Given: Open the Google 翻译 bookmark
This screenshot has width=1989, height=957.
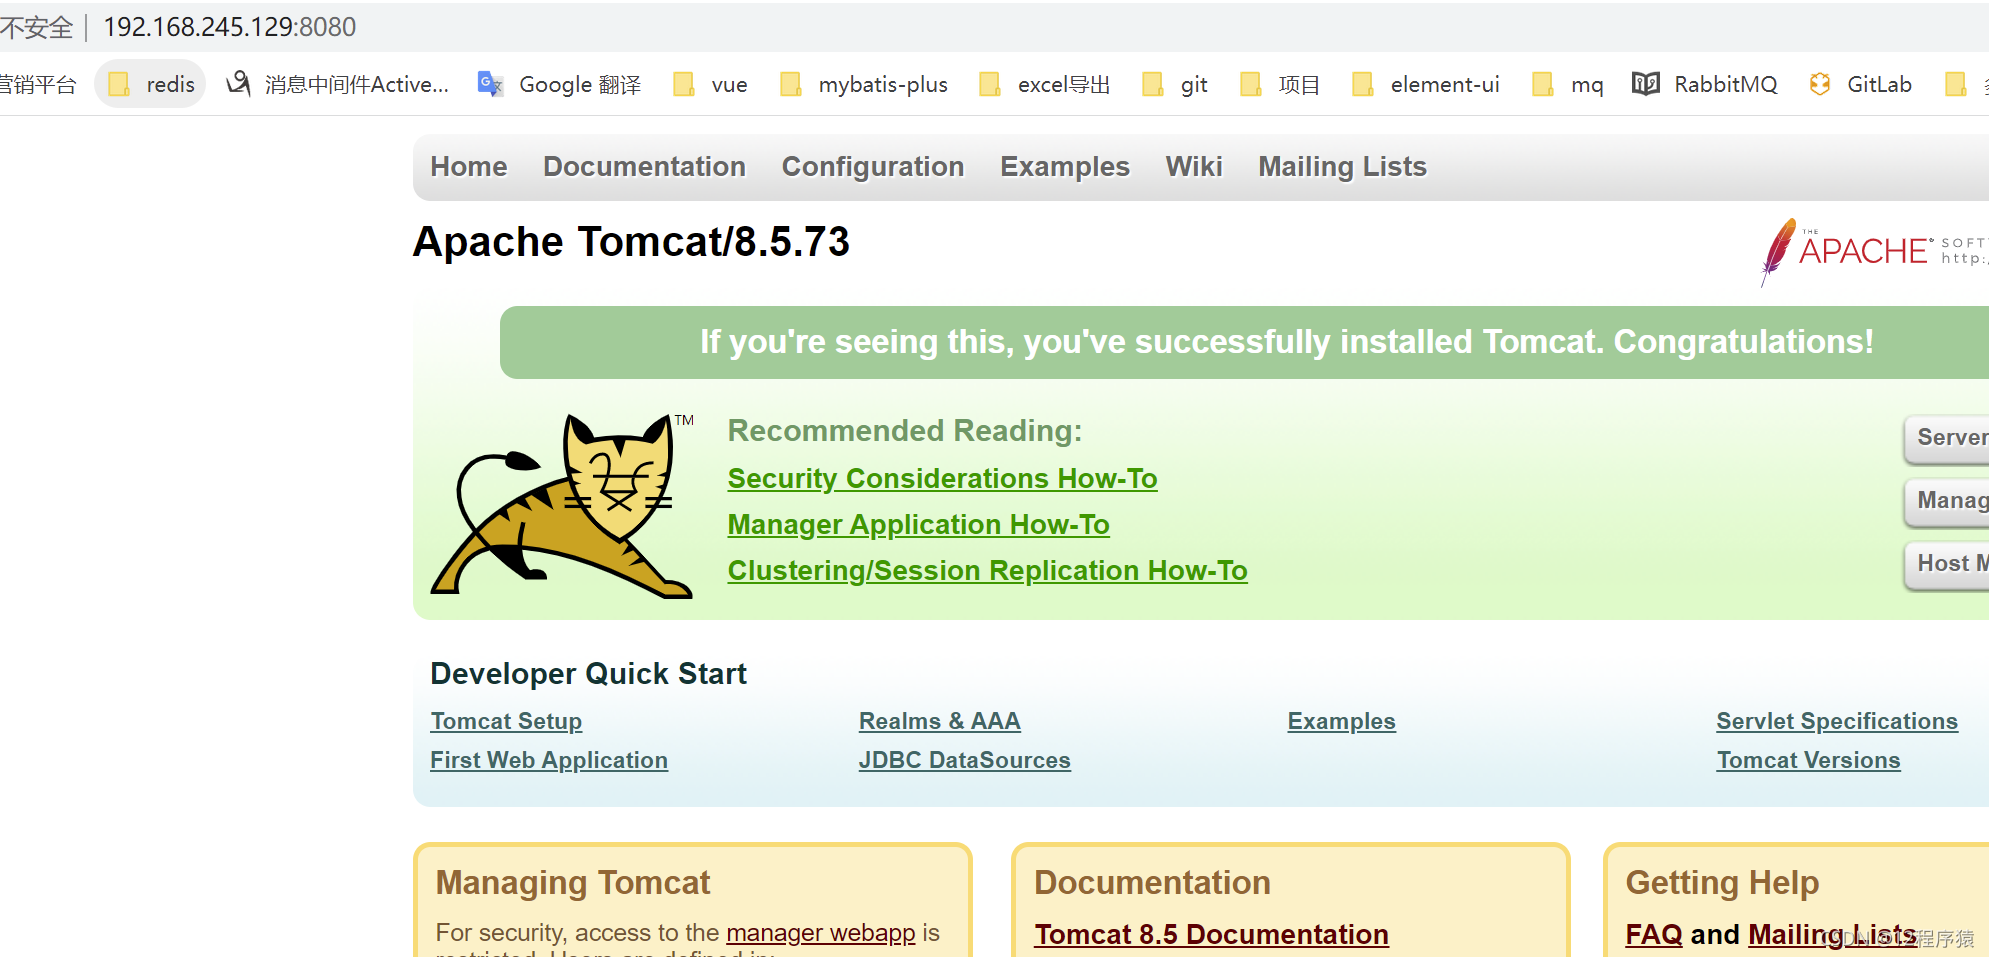Looking at the screenshot, I should click(x=559, y=84).
